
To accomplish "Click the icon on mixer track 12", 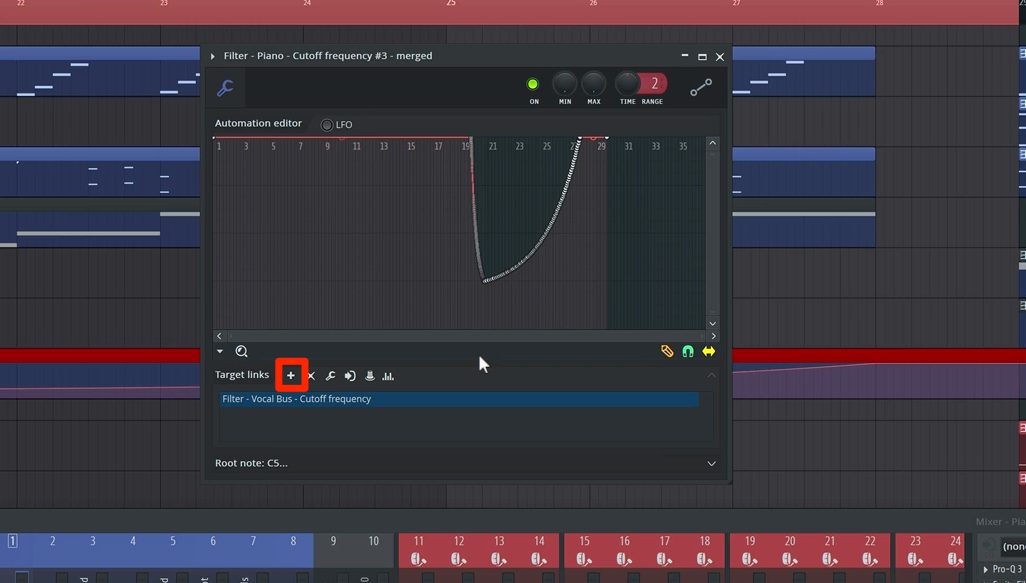I will point(458,559).
